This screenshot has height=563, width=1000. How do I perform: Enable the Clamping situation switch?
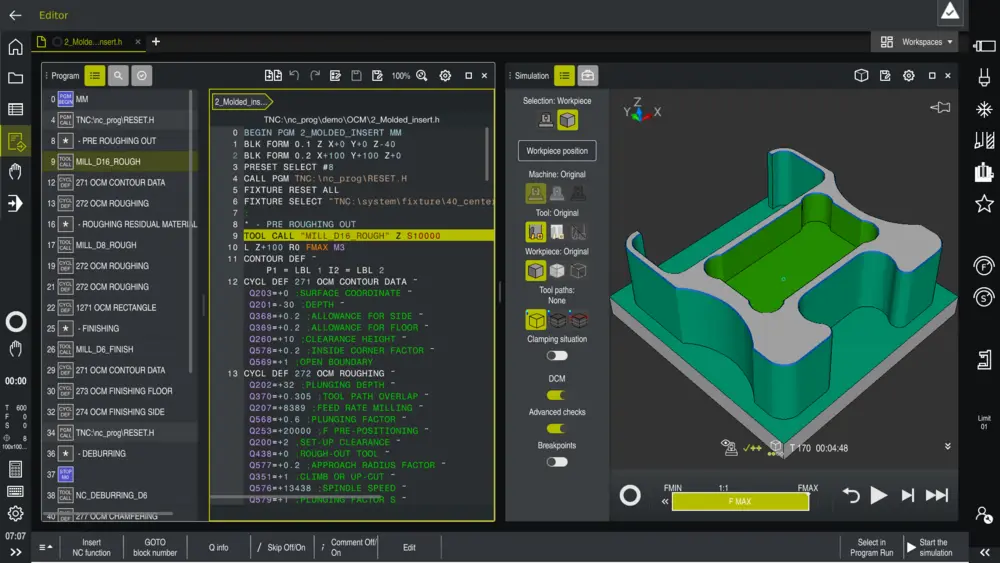click(x=557, y=355)
